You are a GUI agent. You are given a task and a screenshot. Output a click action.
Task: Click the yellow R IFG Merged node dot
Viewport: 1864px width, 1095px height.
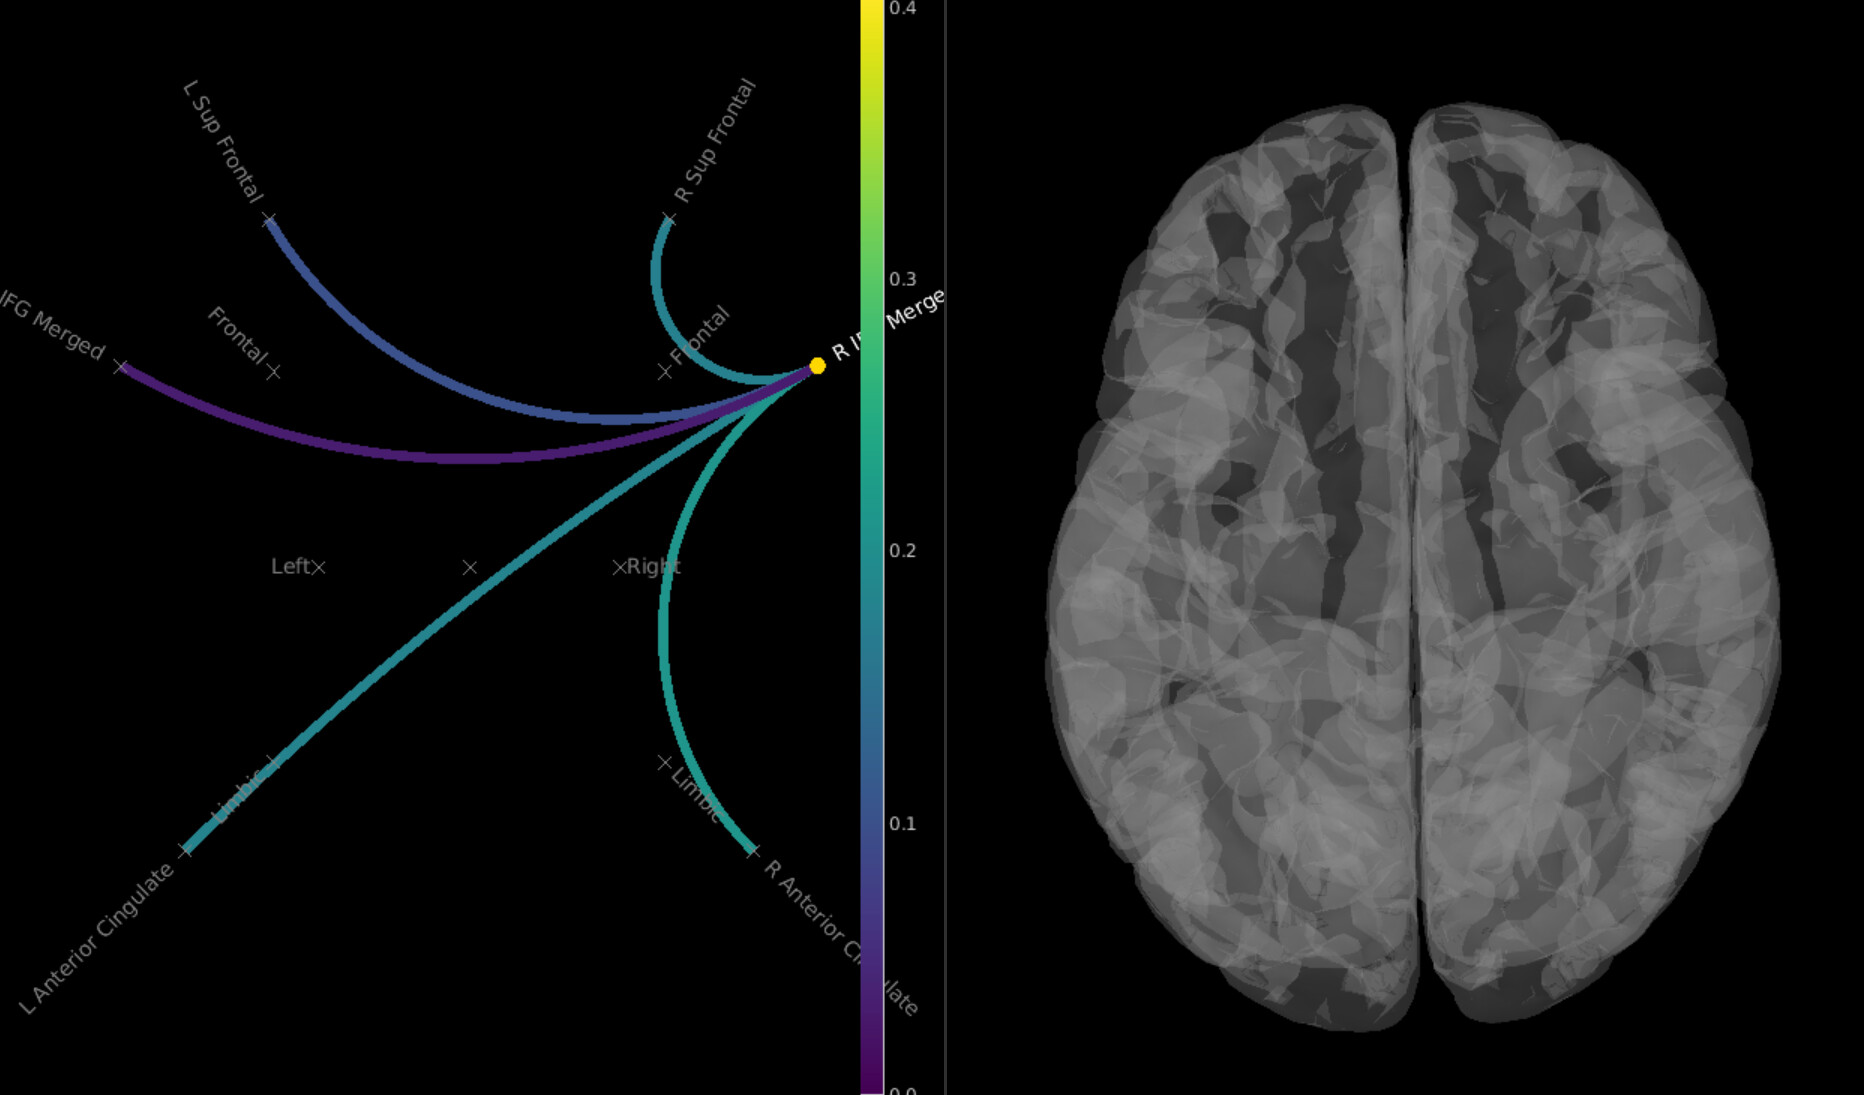pos(817,366)
